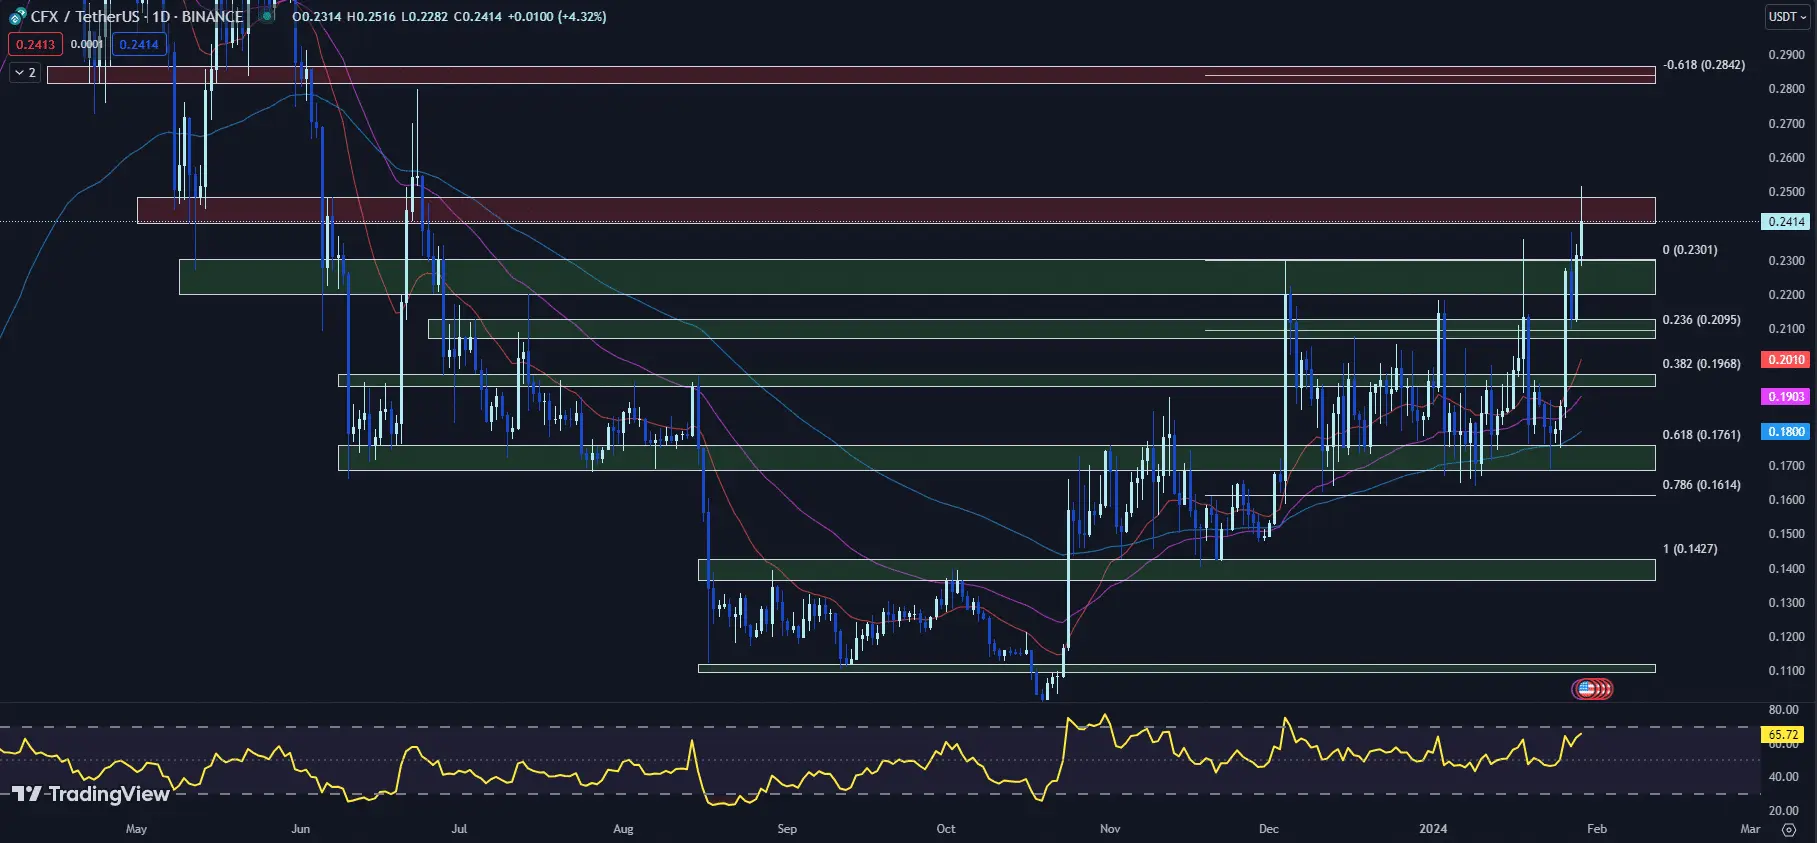Select the red 0.2010 moving average label
This screenshot has width=1817, height=843.
coord(1786,360)
